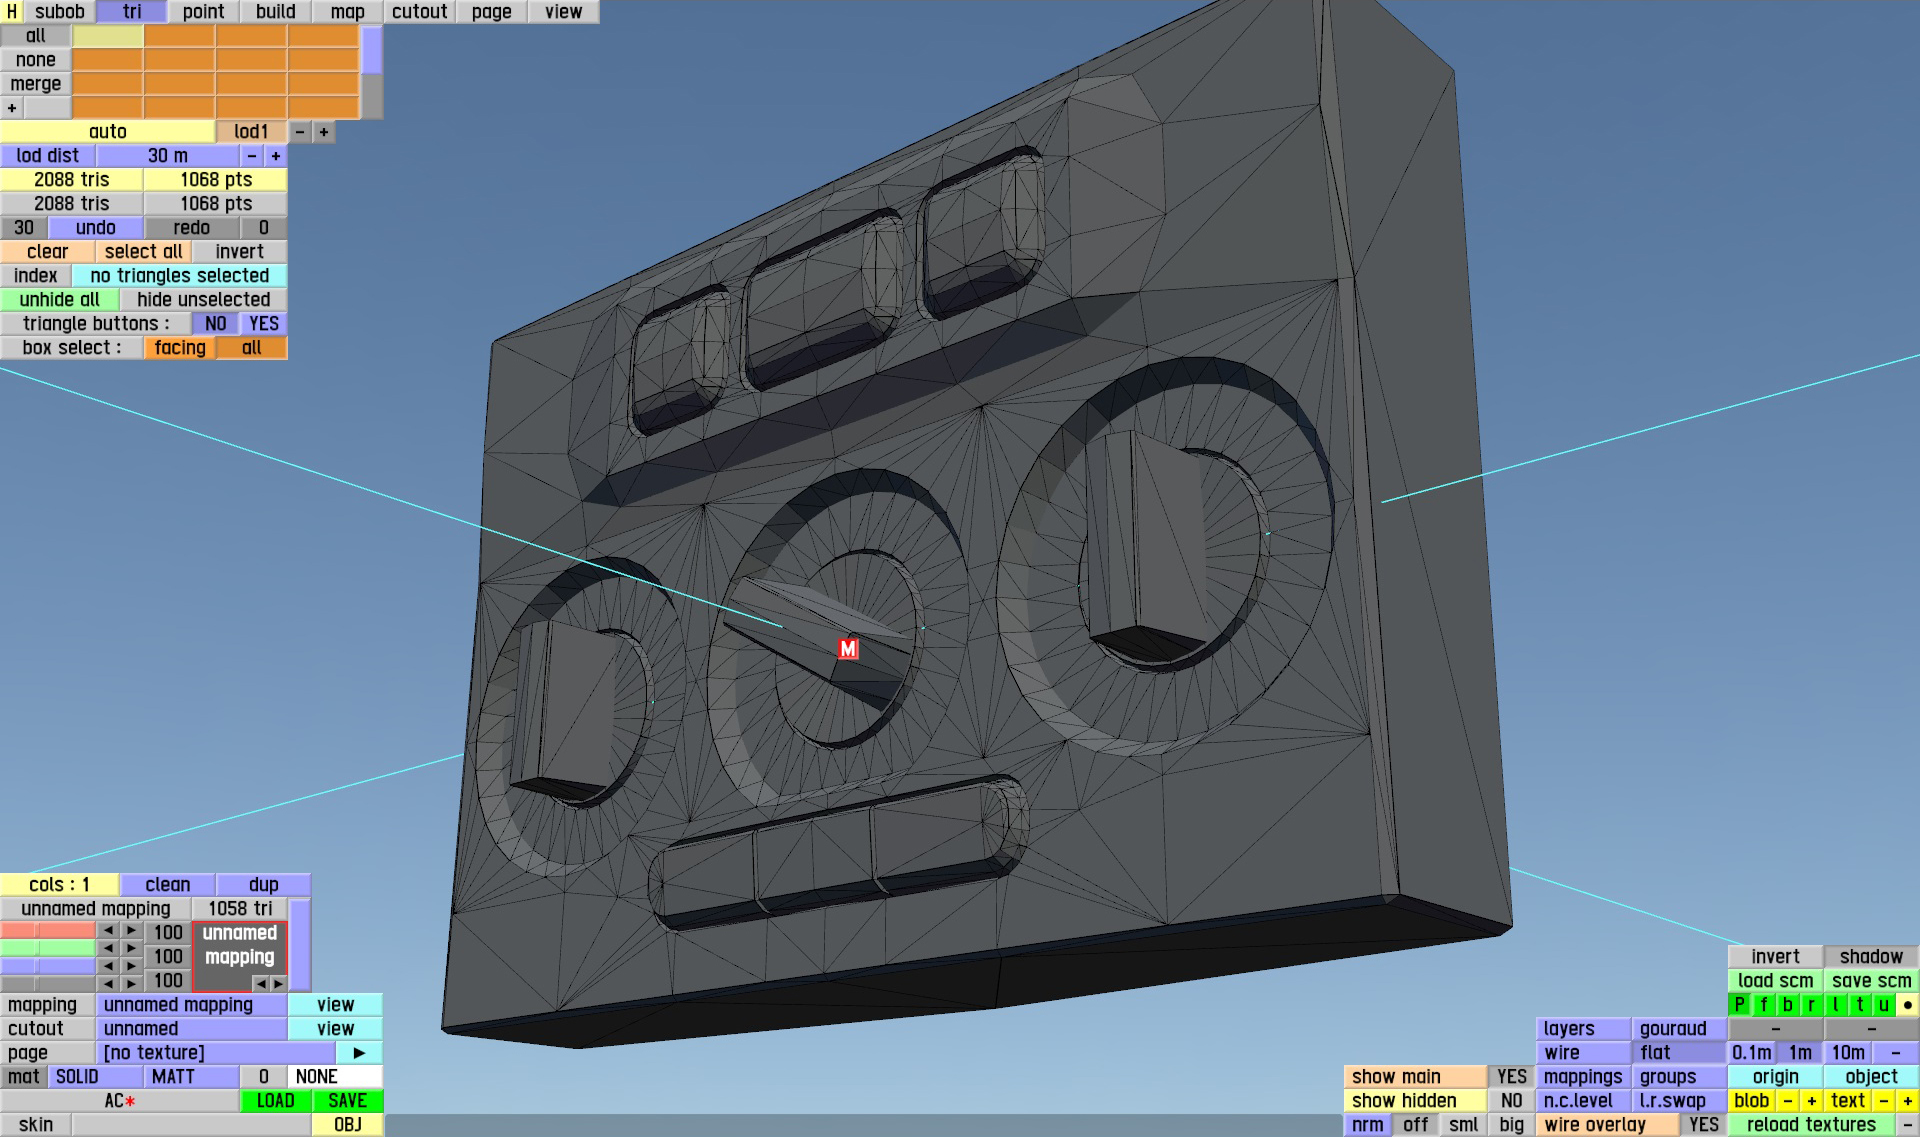Open mapping selector unnamed mapping field
The height and width of the screenshot is (1137, 1920).
point(191,1005)
